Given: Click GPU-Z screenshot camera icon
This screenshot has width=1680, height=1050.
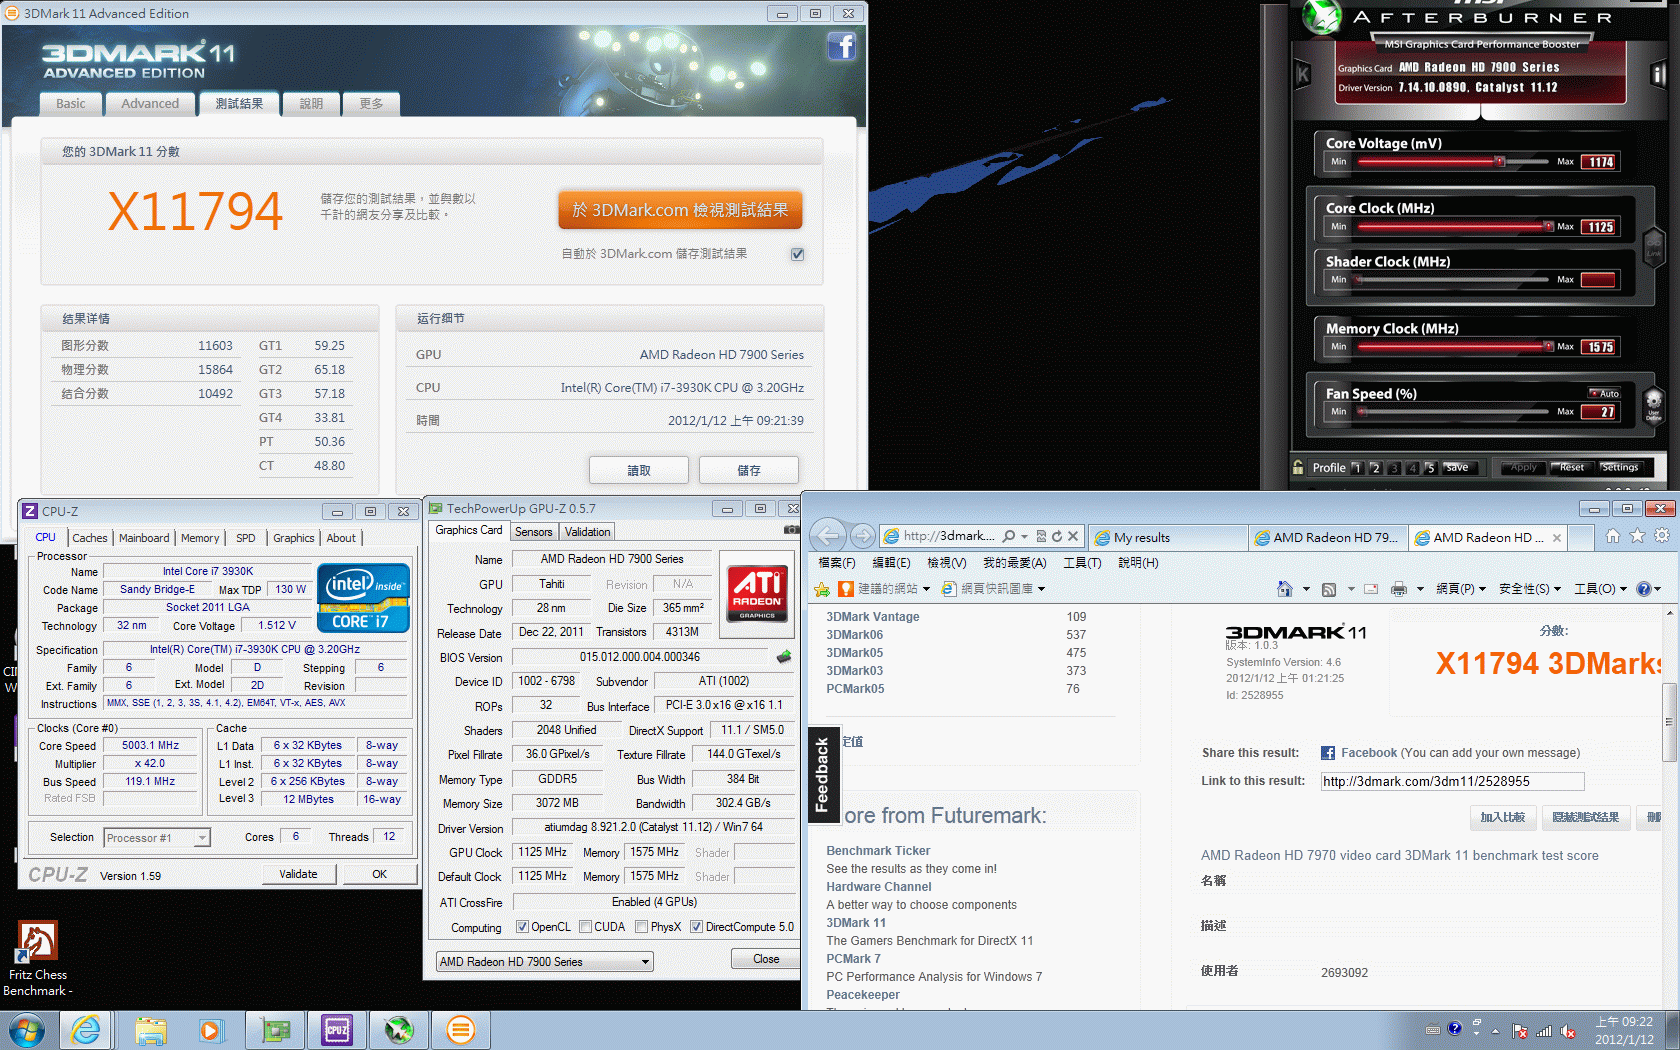Looking at the screenshot, I should coord(791,530).
